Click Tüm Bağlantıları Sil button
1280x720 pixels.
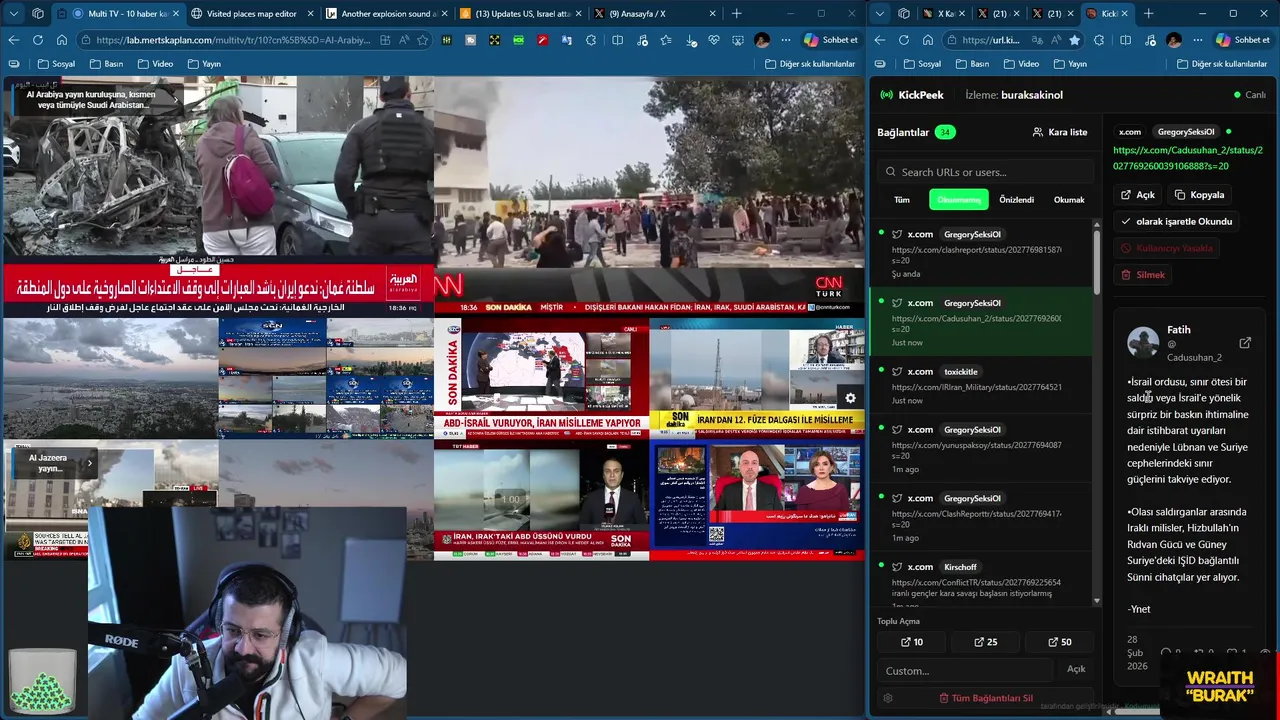click(x=986, y=698)
